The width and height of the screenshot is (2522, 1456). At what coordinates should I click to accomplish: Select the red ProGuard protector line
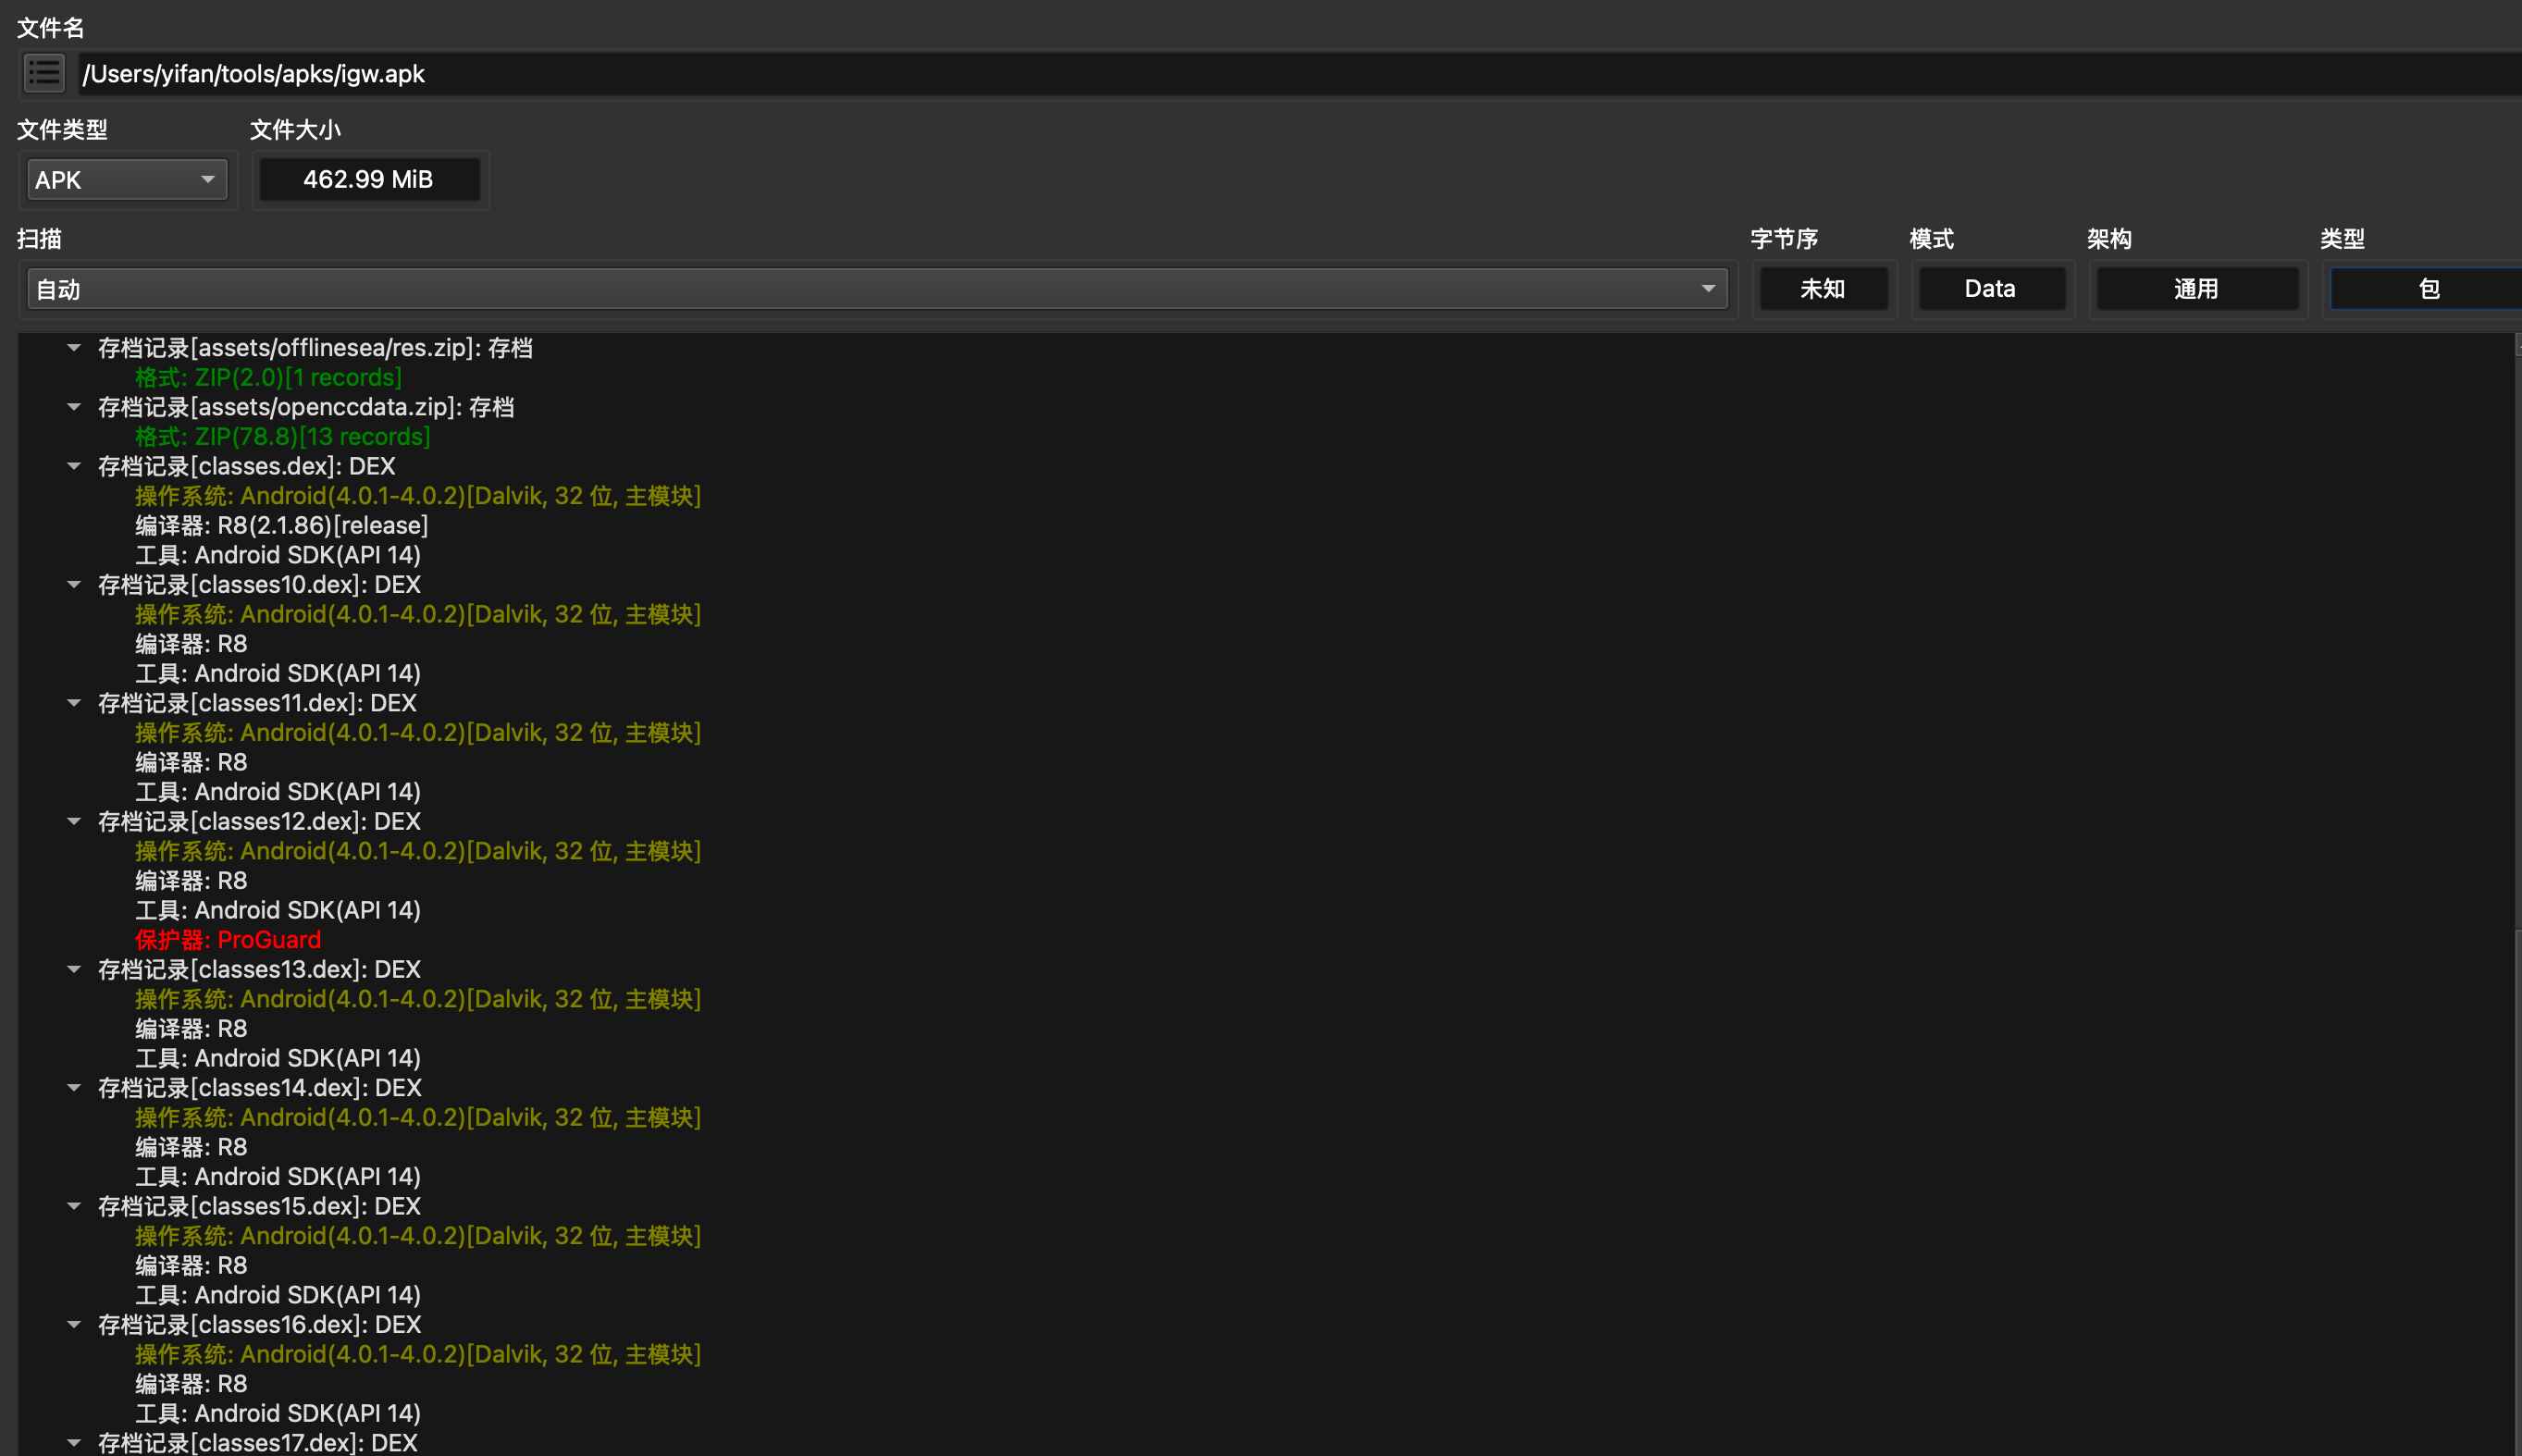coord(228,940)
